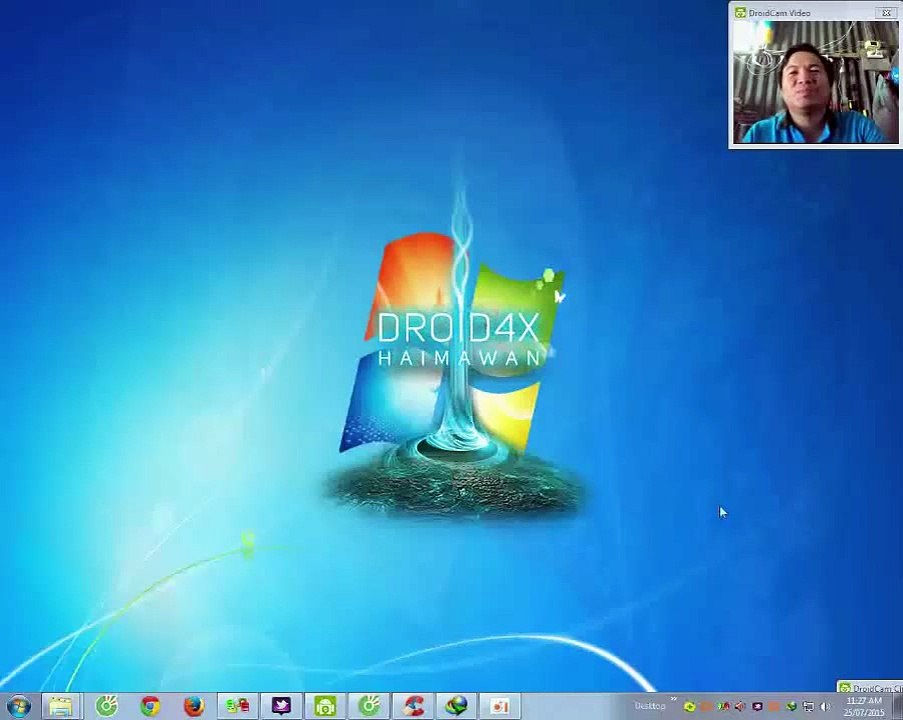Open Internet Download Manager from the taskbar
Screen dimensions: 903x720
(x=457, y=706)
